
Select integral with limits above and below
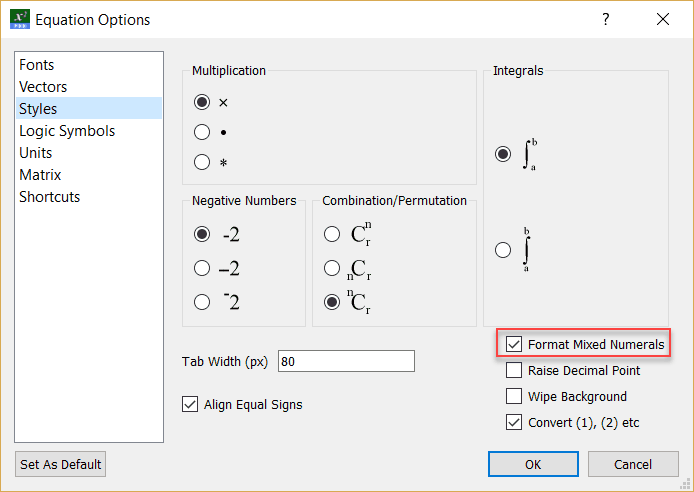[503, 250]
